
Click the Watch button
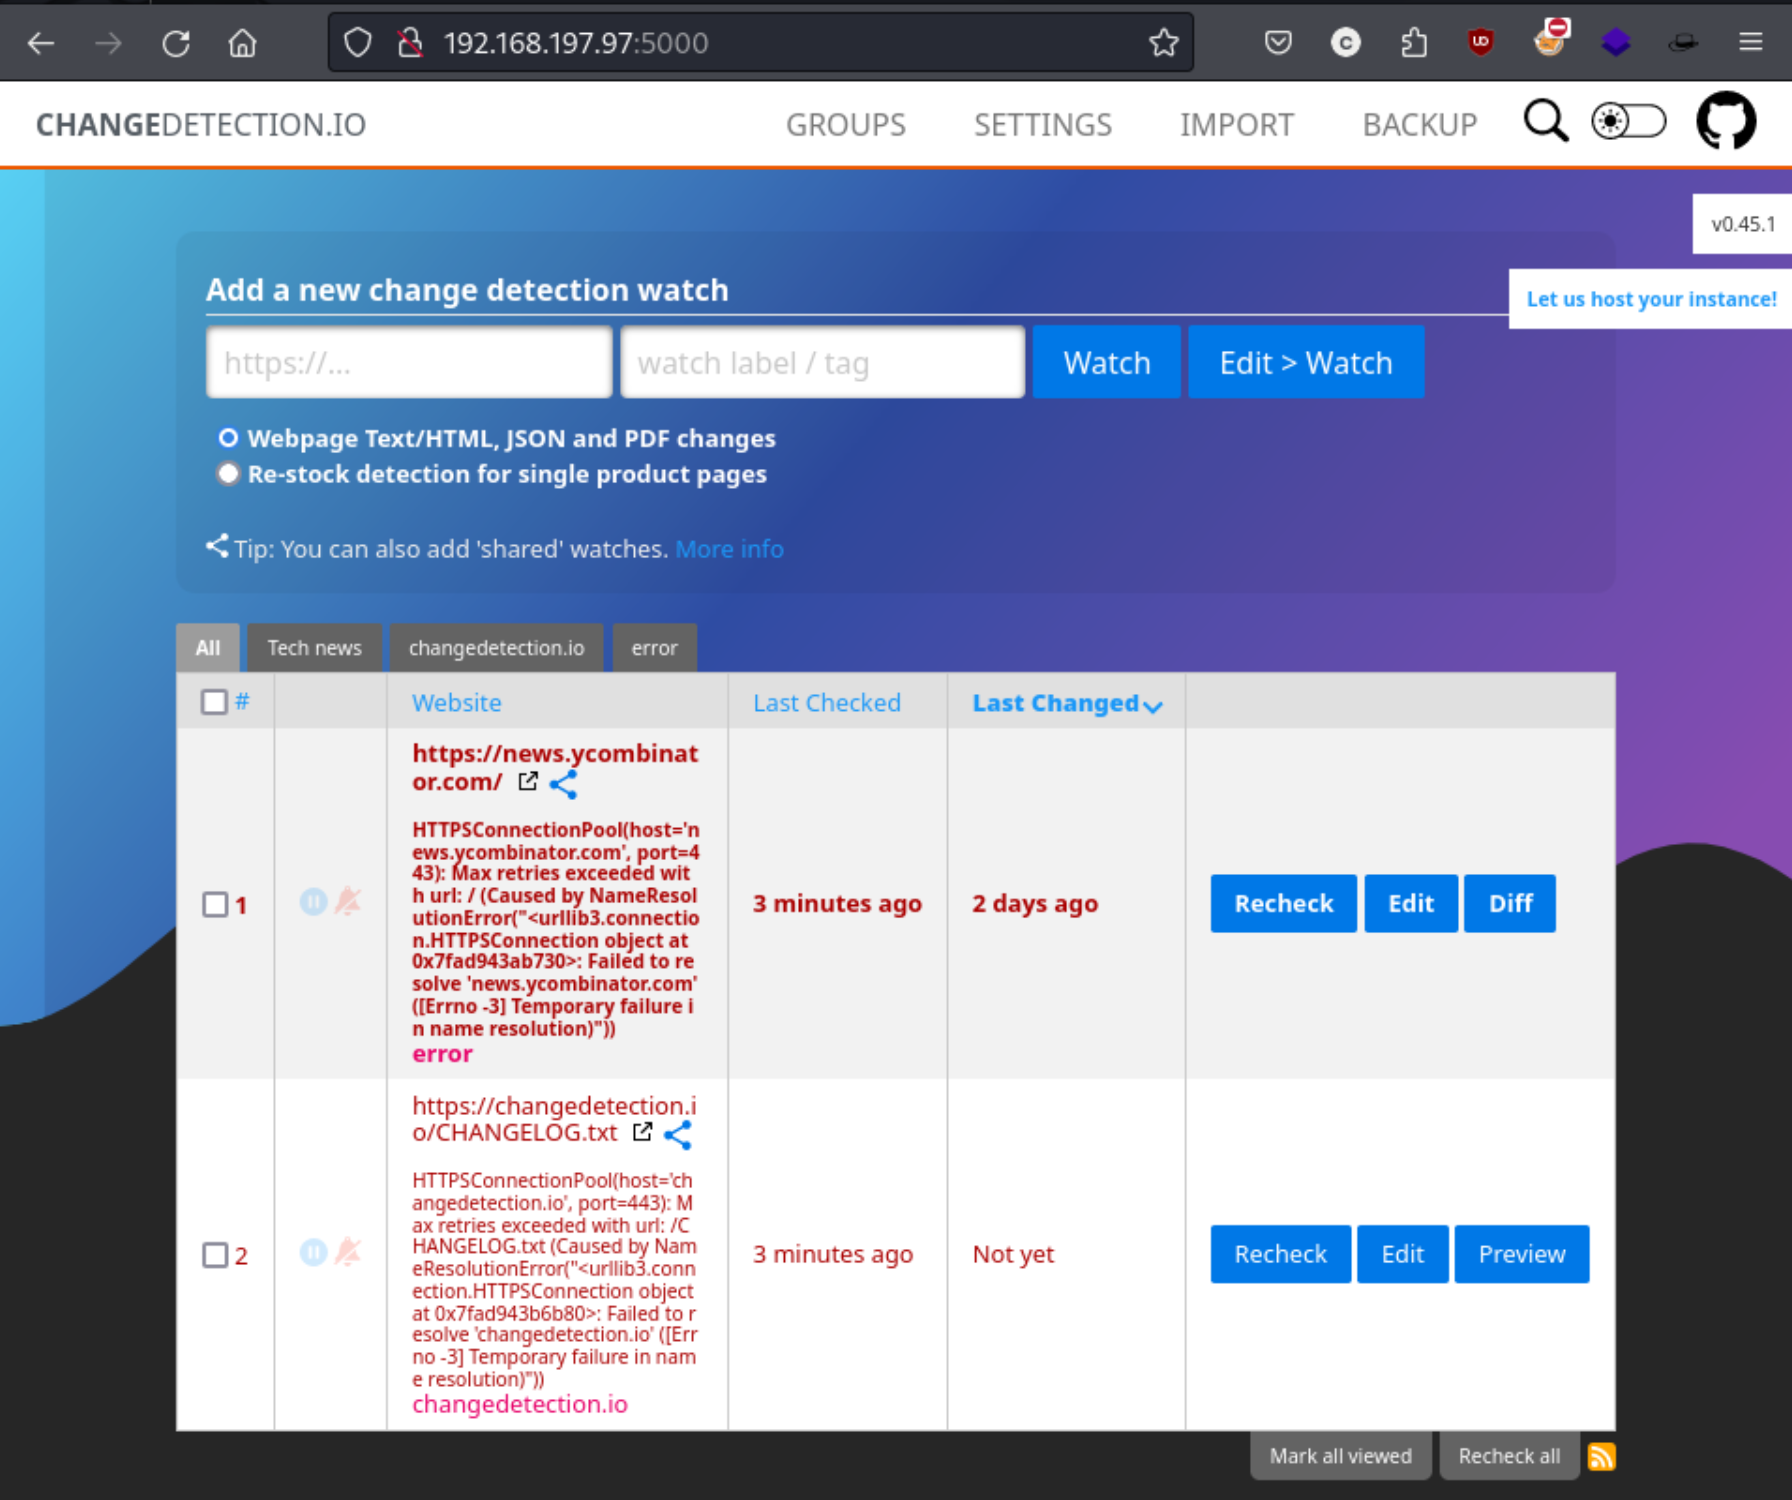point(1107,362)
